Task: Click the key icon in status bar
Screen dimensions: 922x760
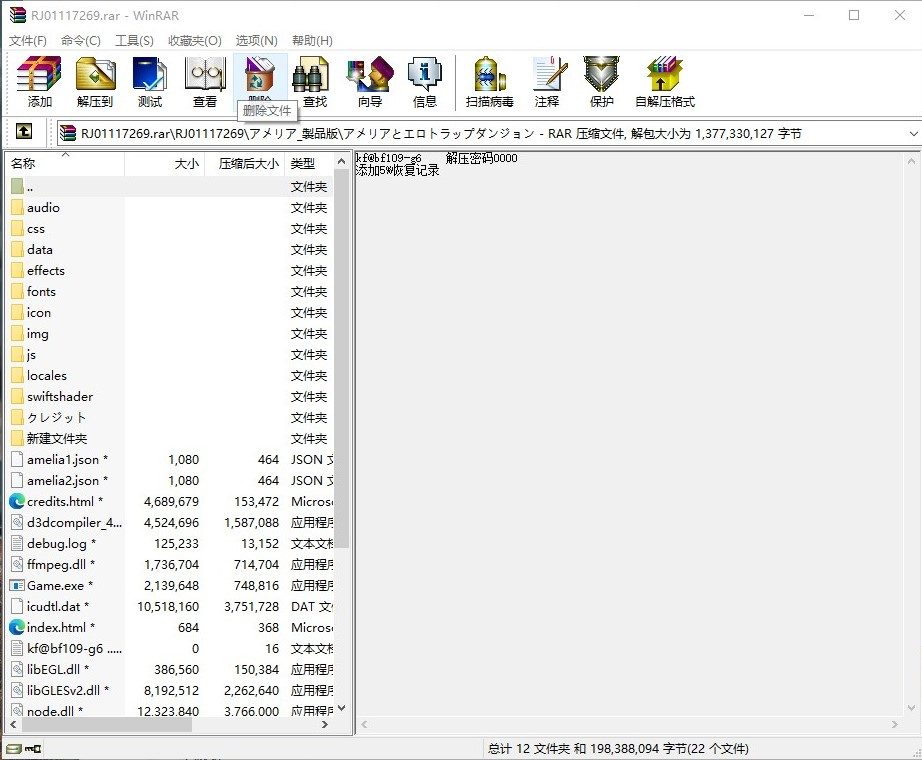Action: click(x=34, y=748)
